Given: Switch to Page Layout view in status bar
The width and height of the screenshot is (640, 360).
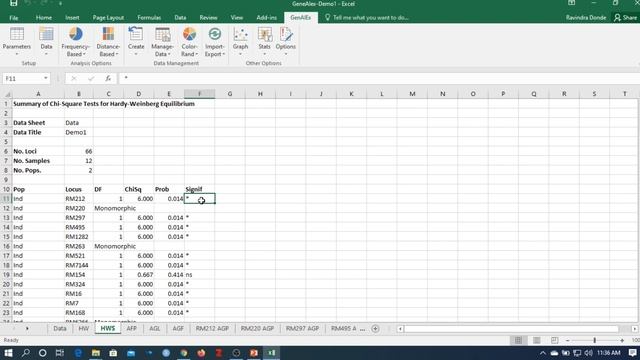Looking at the screenshot, I should click(536, 340).
